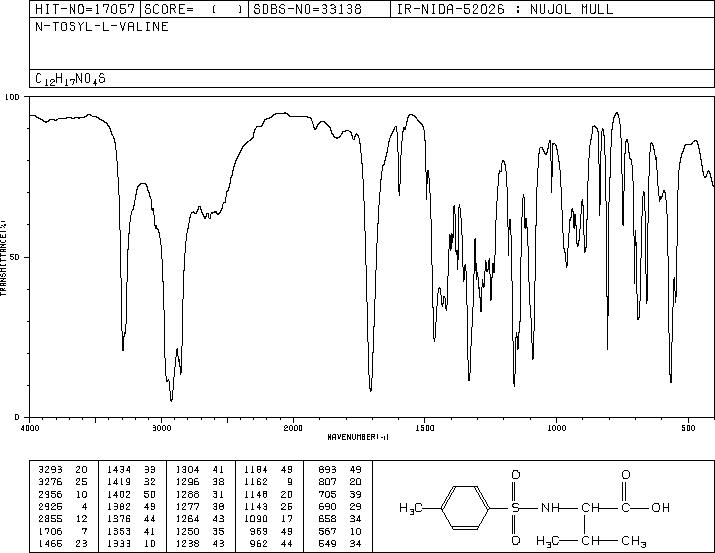Click the CH3 group at the structure's lower right
This screenshot has width=715, height=553.
point(634,542)
